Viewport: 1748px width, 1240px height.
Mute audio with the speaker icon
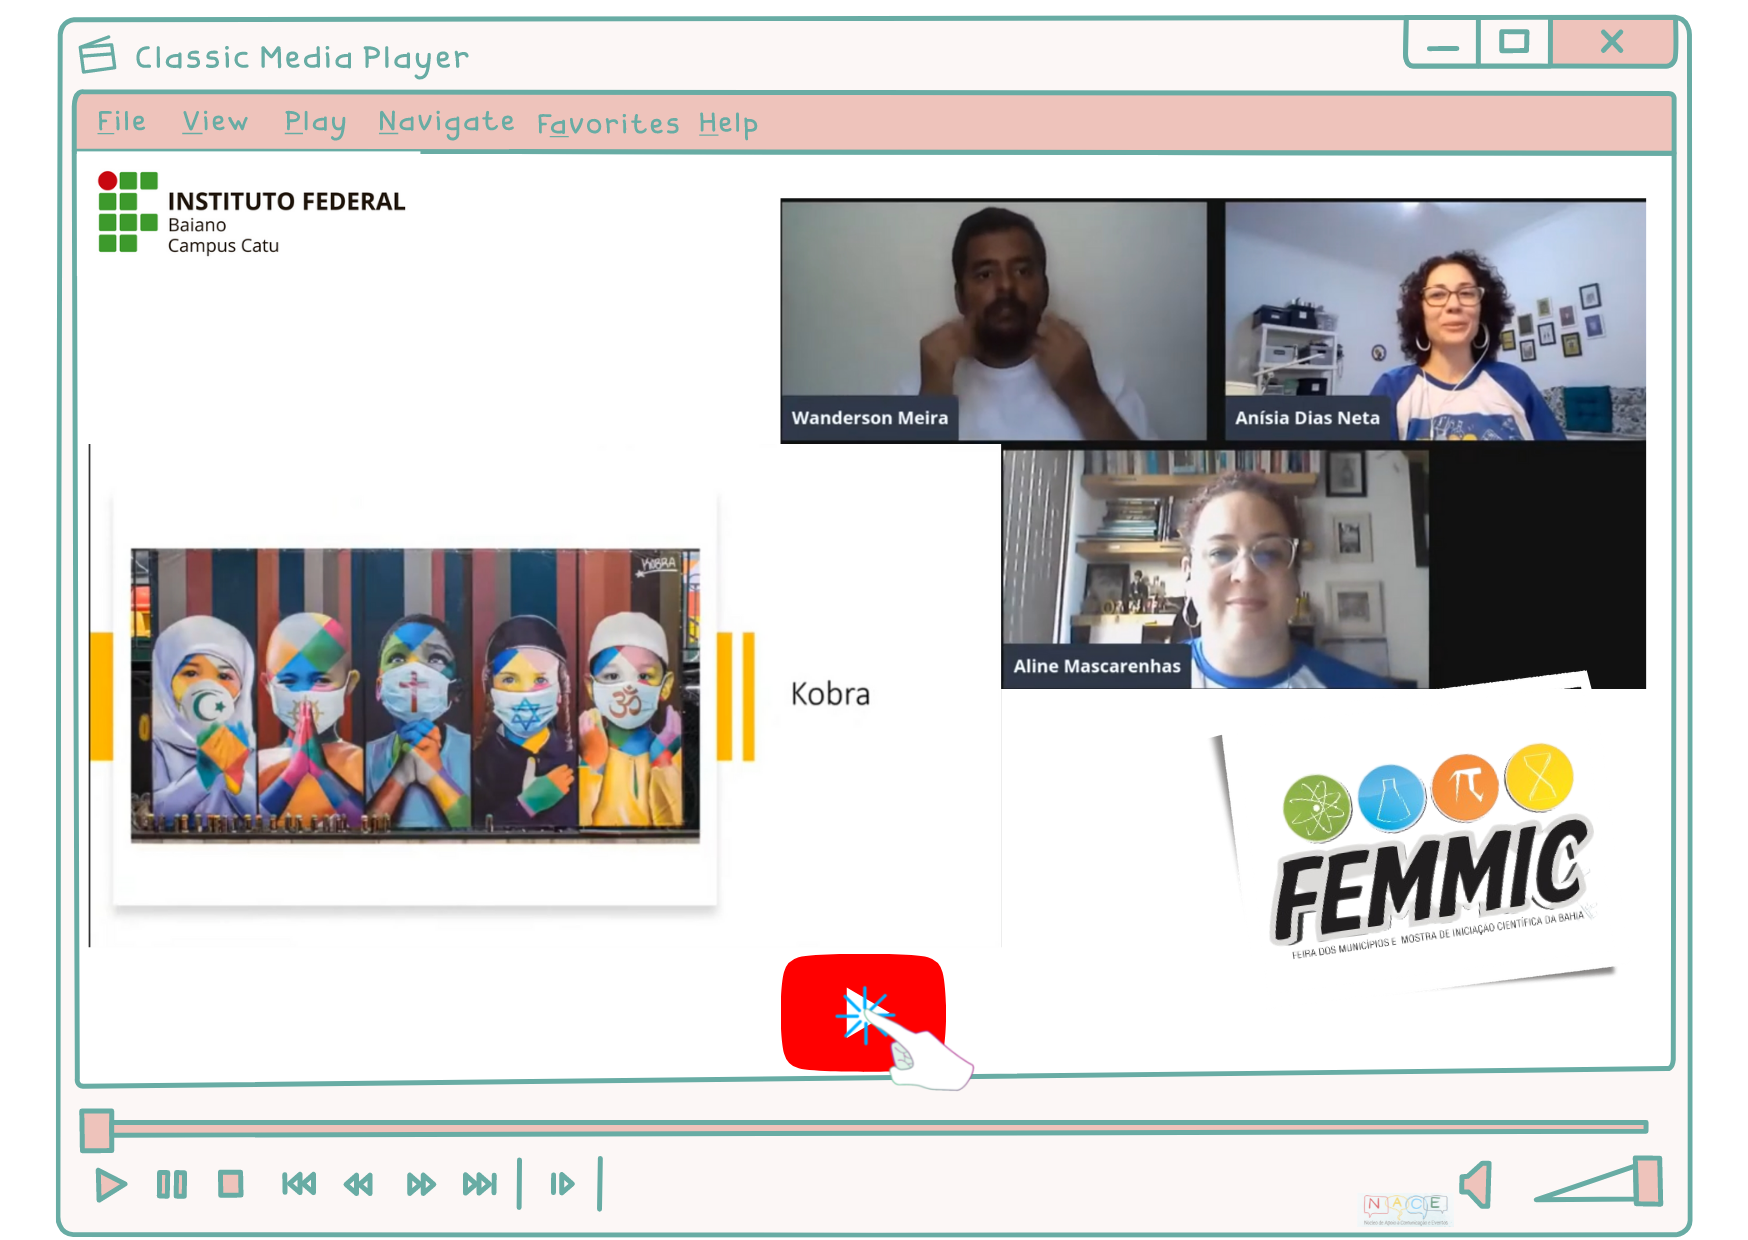(1476, 1184)
